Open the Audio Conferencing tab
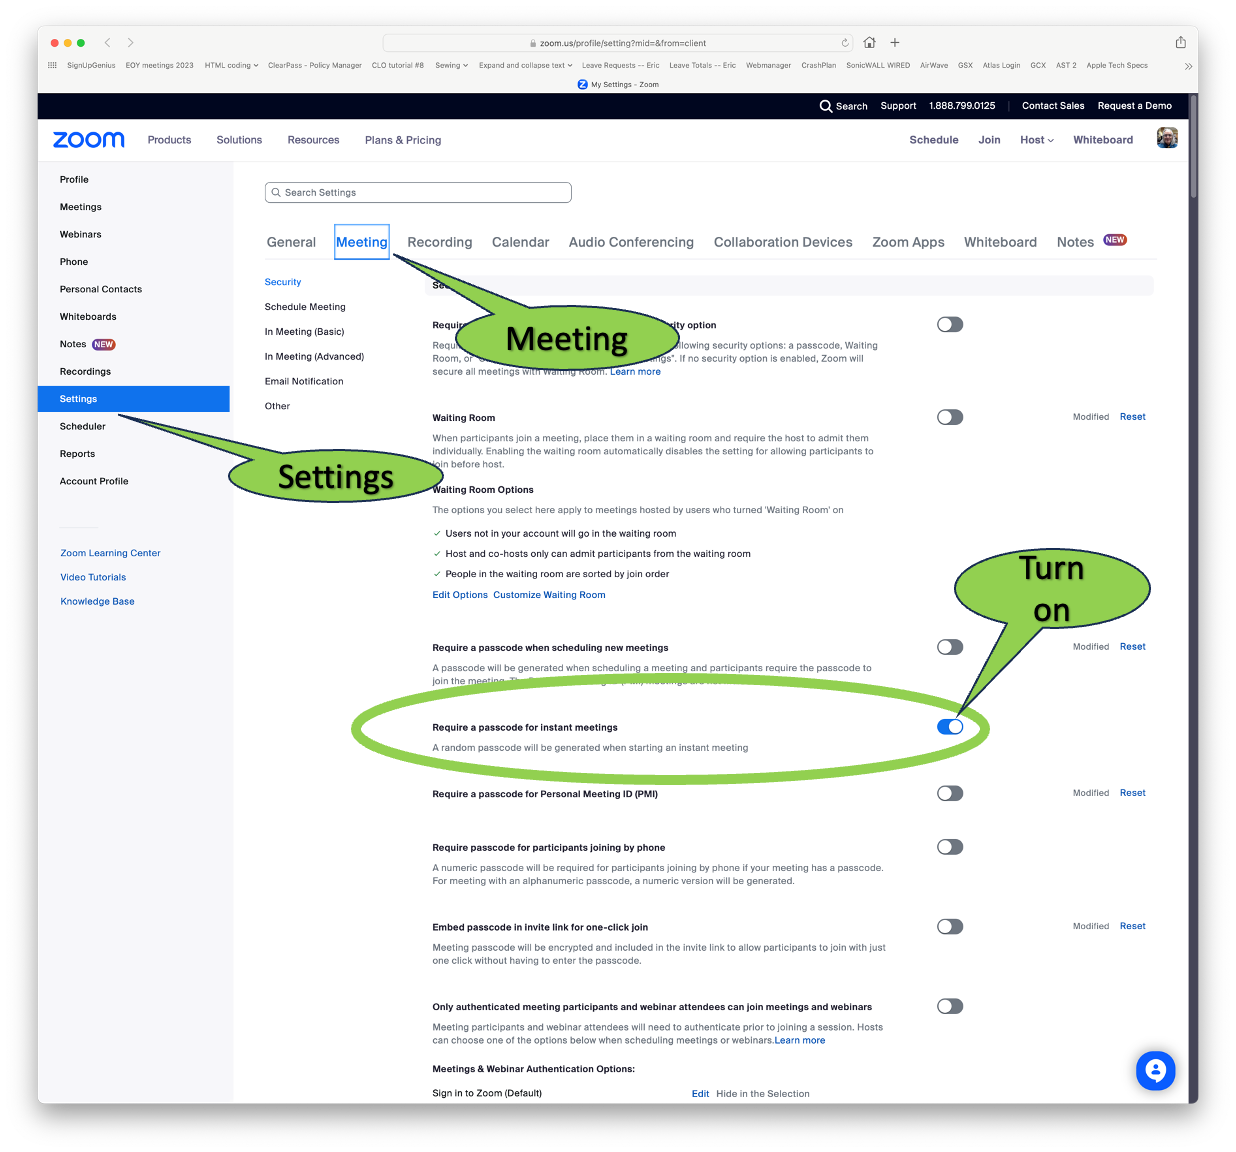This screenshot has width=1236, height=1152. [x=631, y=242]
